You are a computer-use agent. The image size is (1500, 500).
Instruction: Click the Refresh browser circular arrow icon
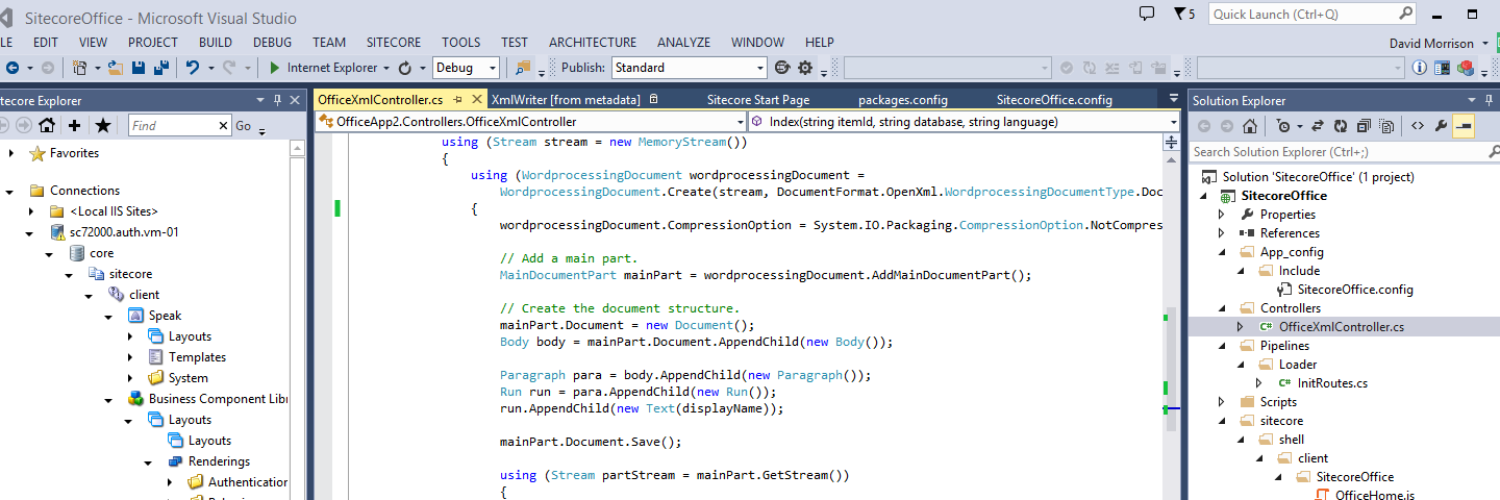(x=405, y=67)
